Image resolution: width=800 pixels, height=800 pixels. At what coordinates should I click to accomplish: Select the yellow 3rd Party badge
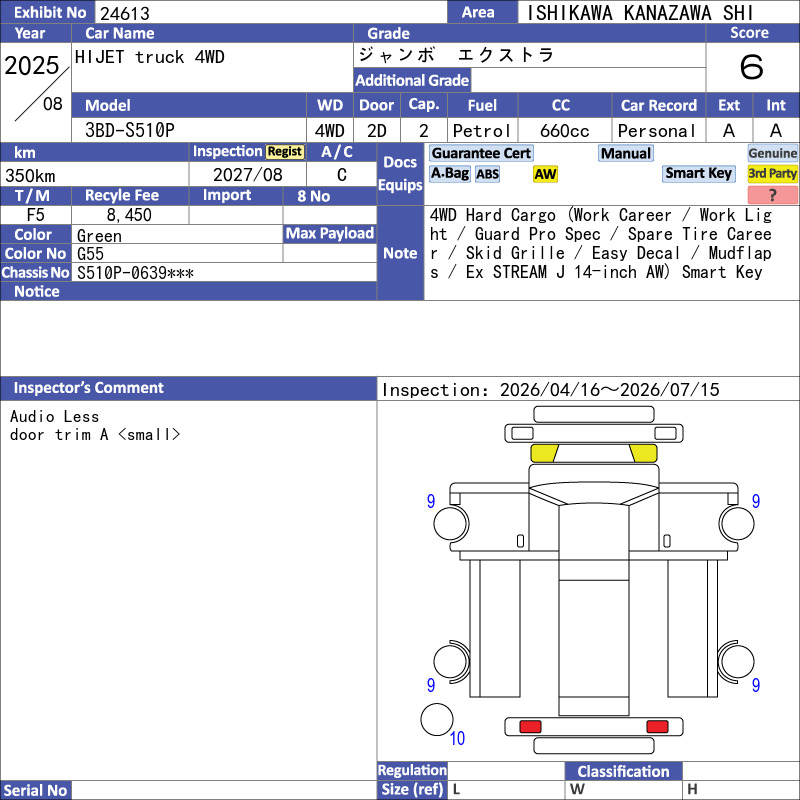(772, 174)
